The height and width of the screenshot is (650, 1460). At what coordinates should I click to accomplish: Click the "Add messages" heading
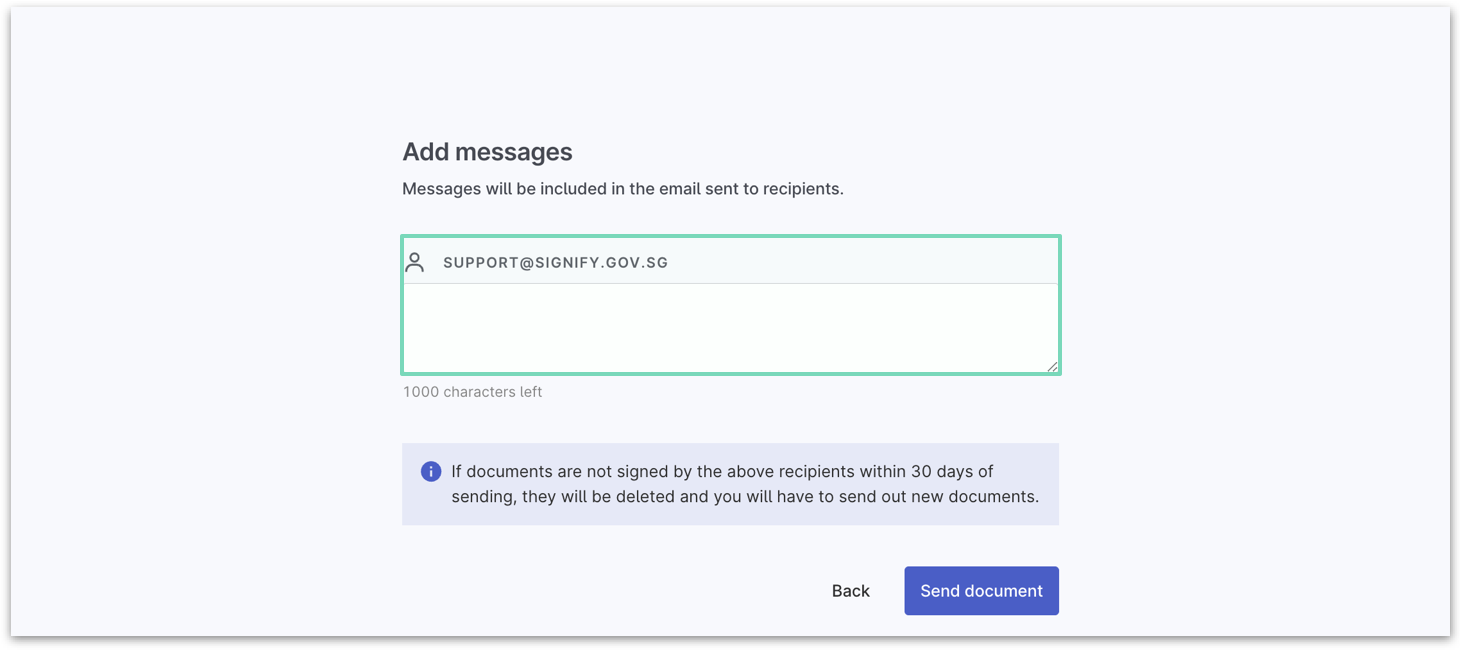[x=487, y=152]
